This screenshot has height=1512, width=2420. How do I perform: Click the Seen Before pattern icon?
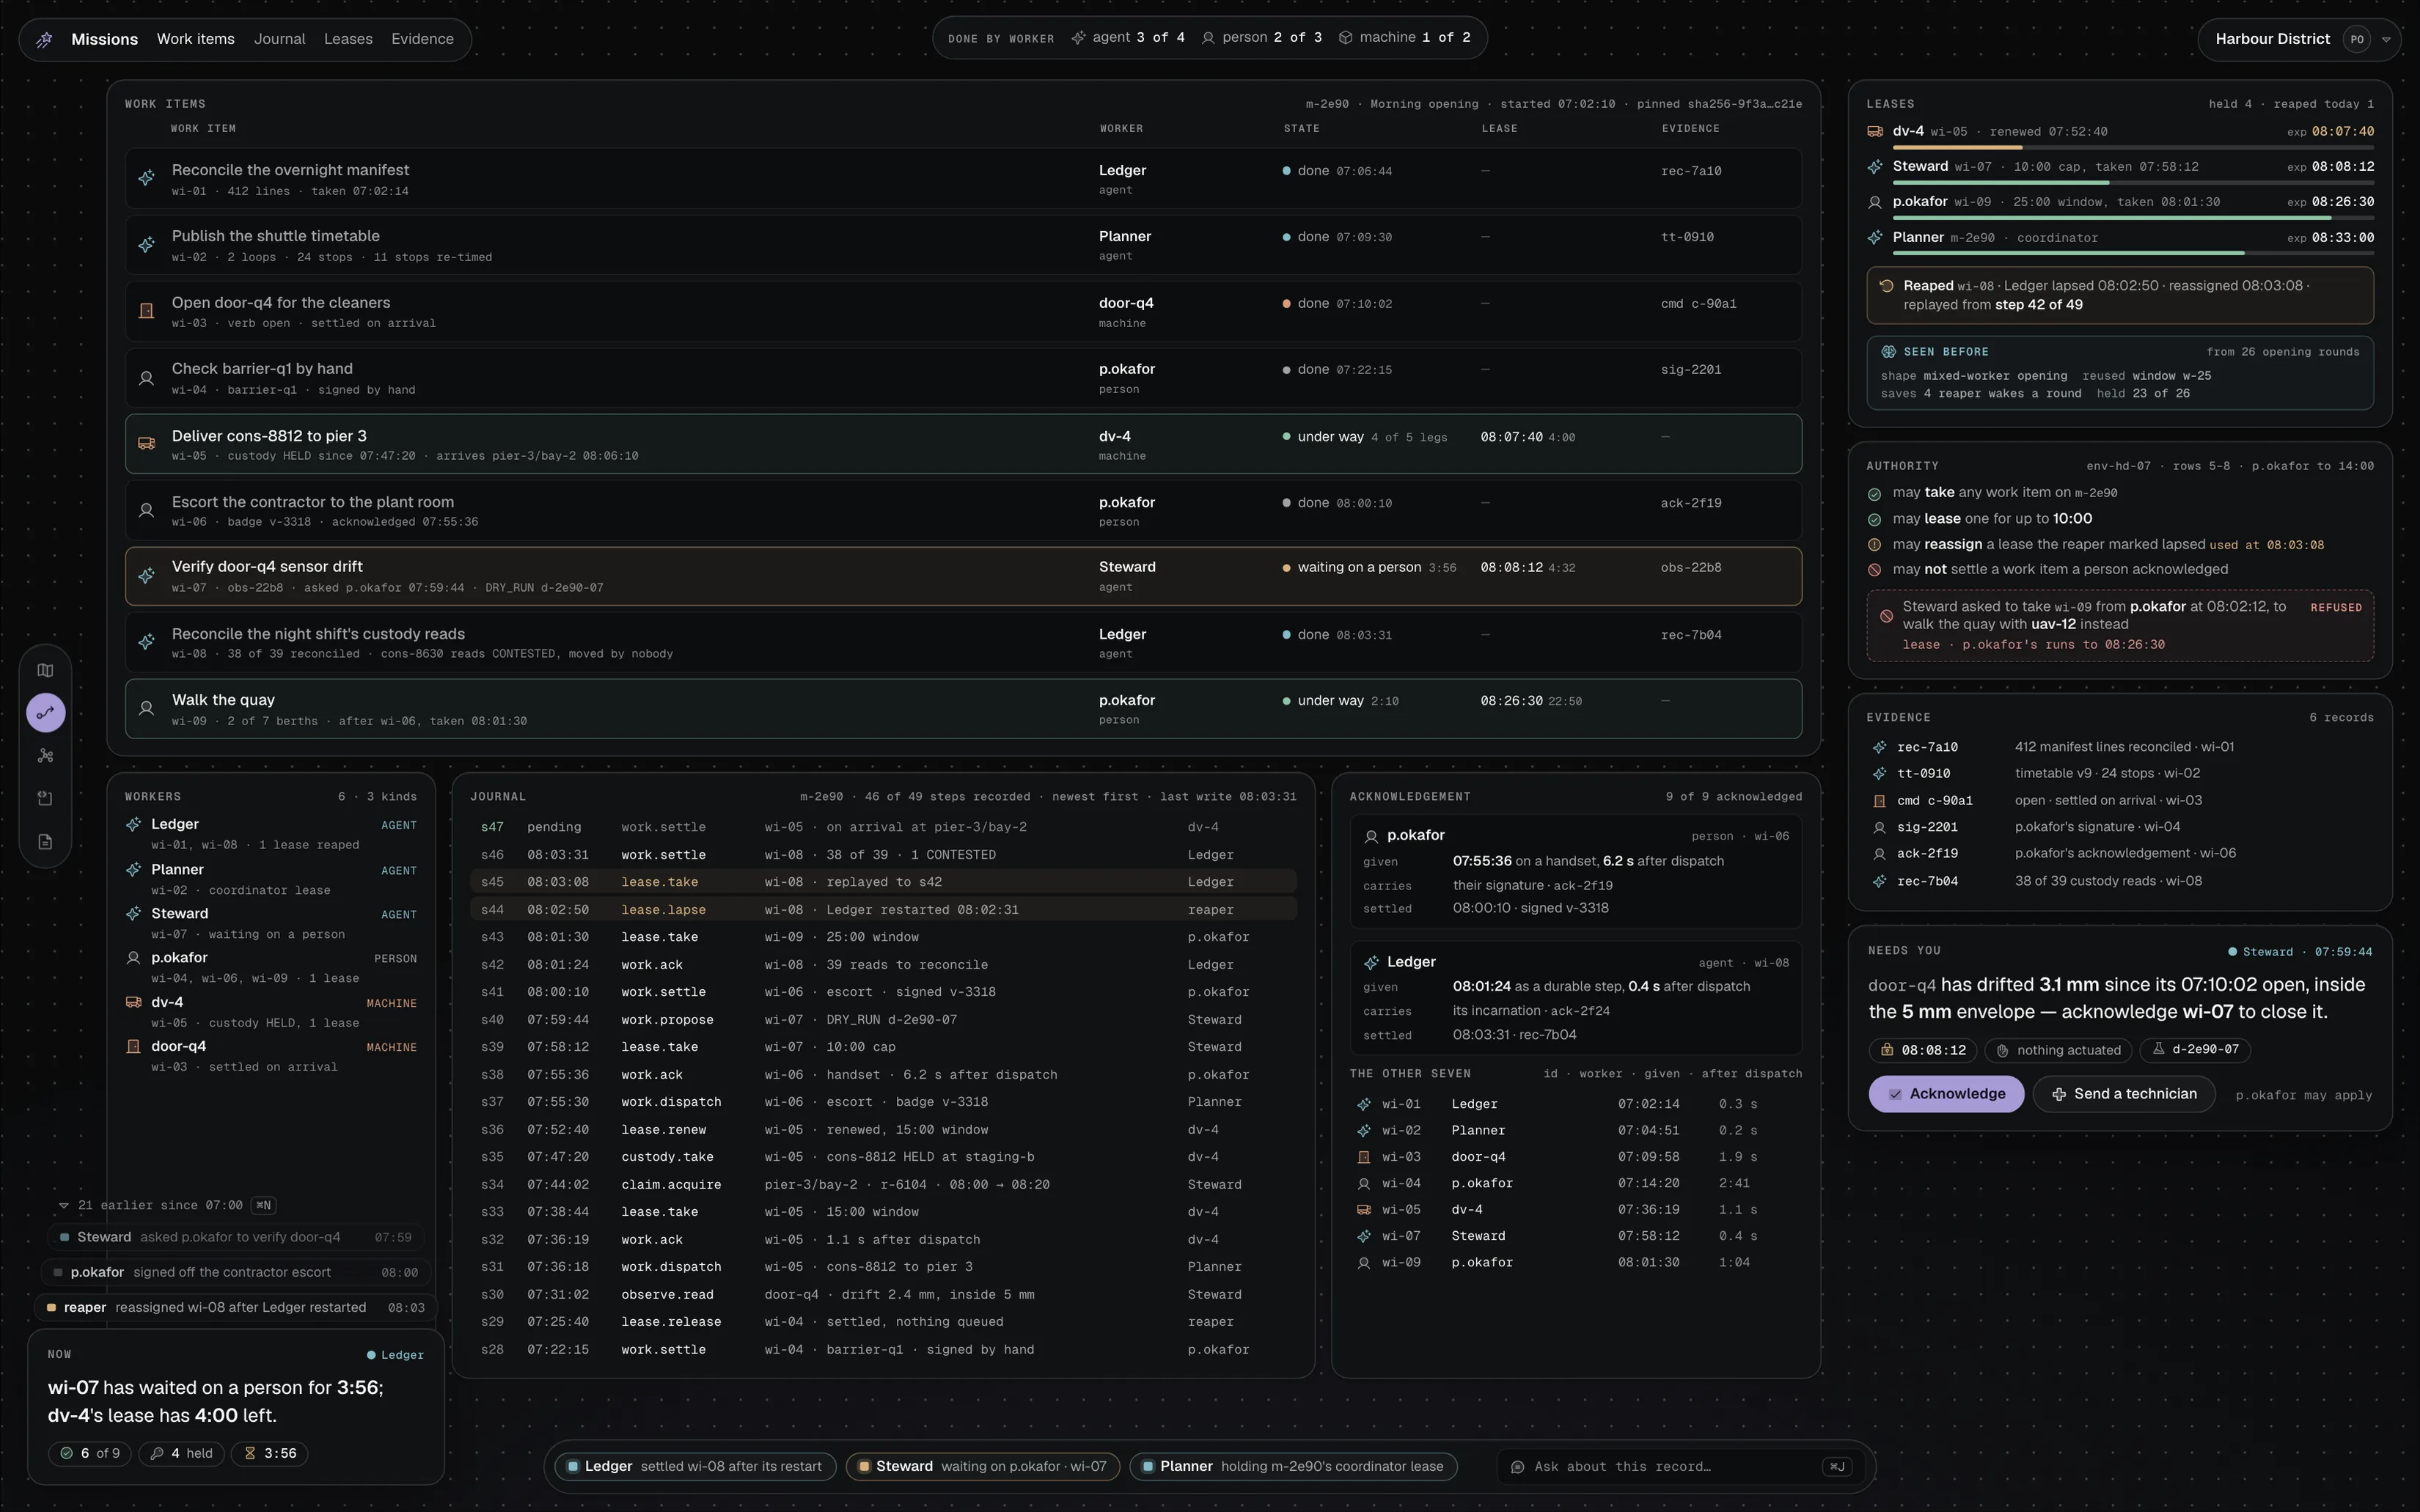[1888, 352]
